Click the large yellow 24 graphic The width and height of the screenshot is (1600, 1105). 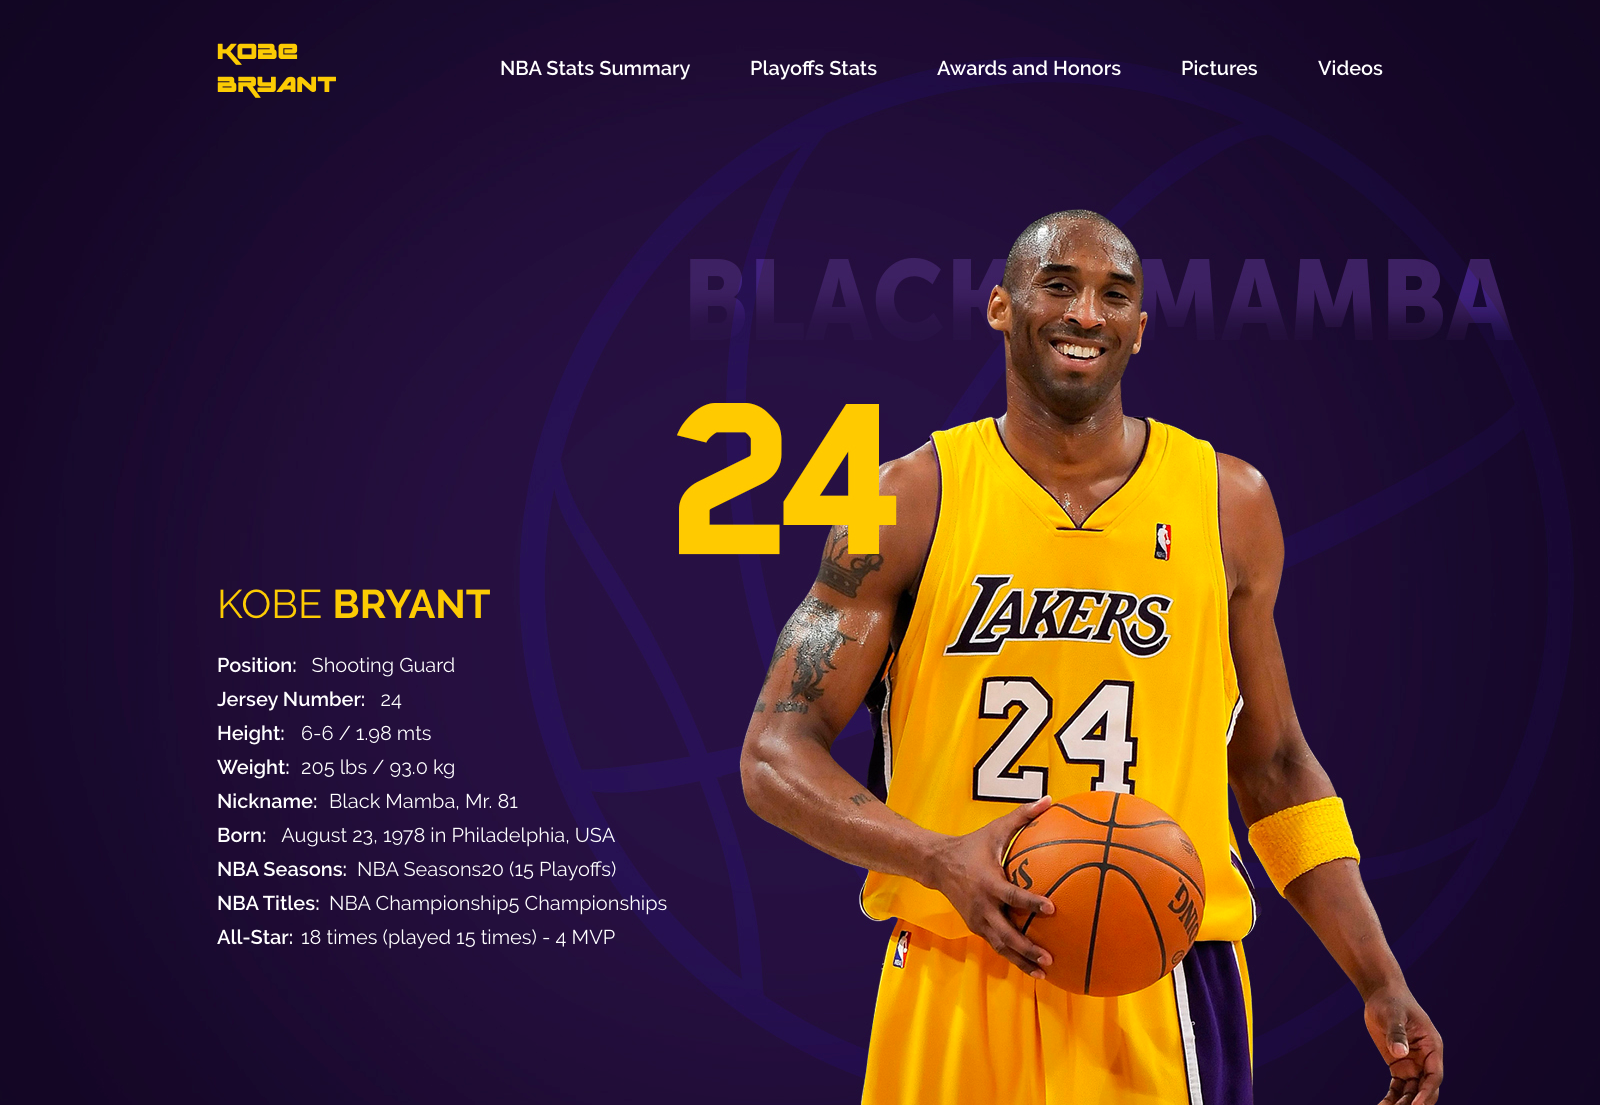pos(786,478)
